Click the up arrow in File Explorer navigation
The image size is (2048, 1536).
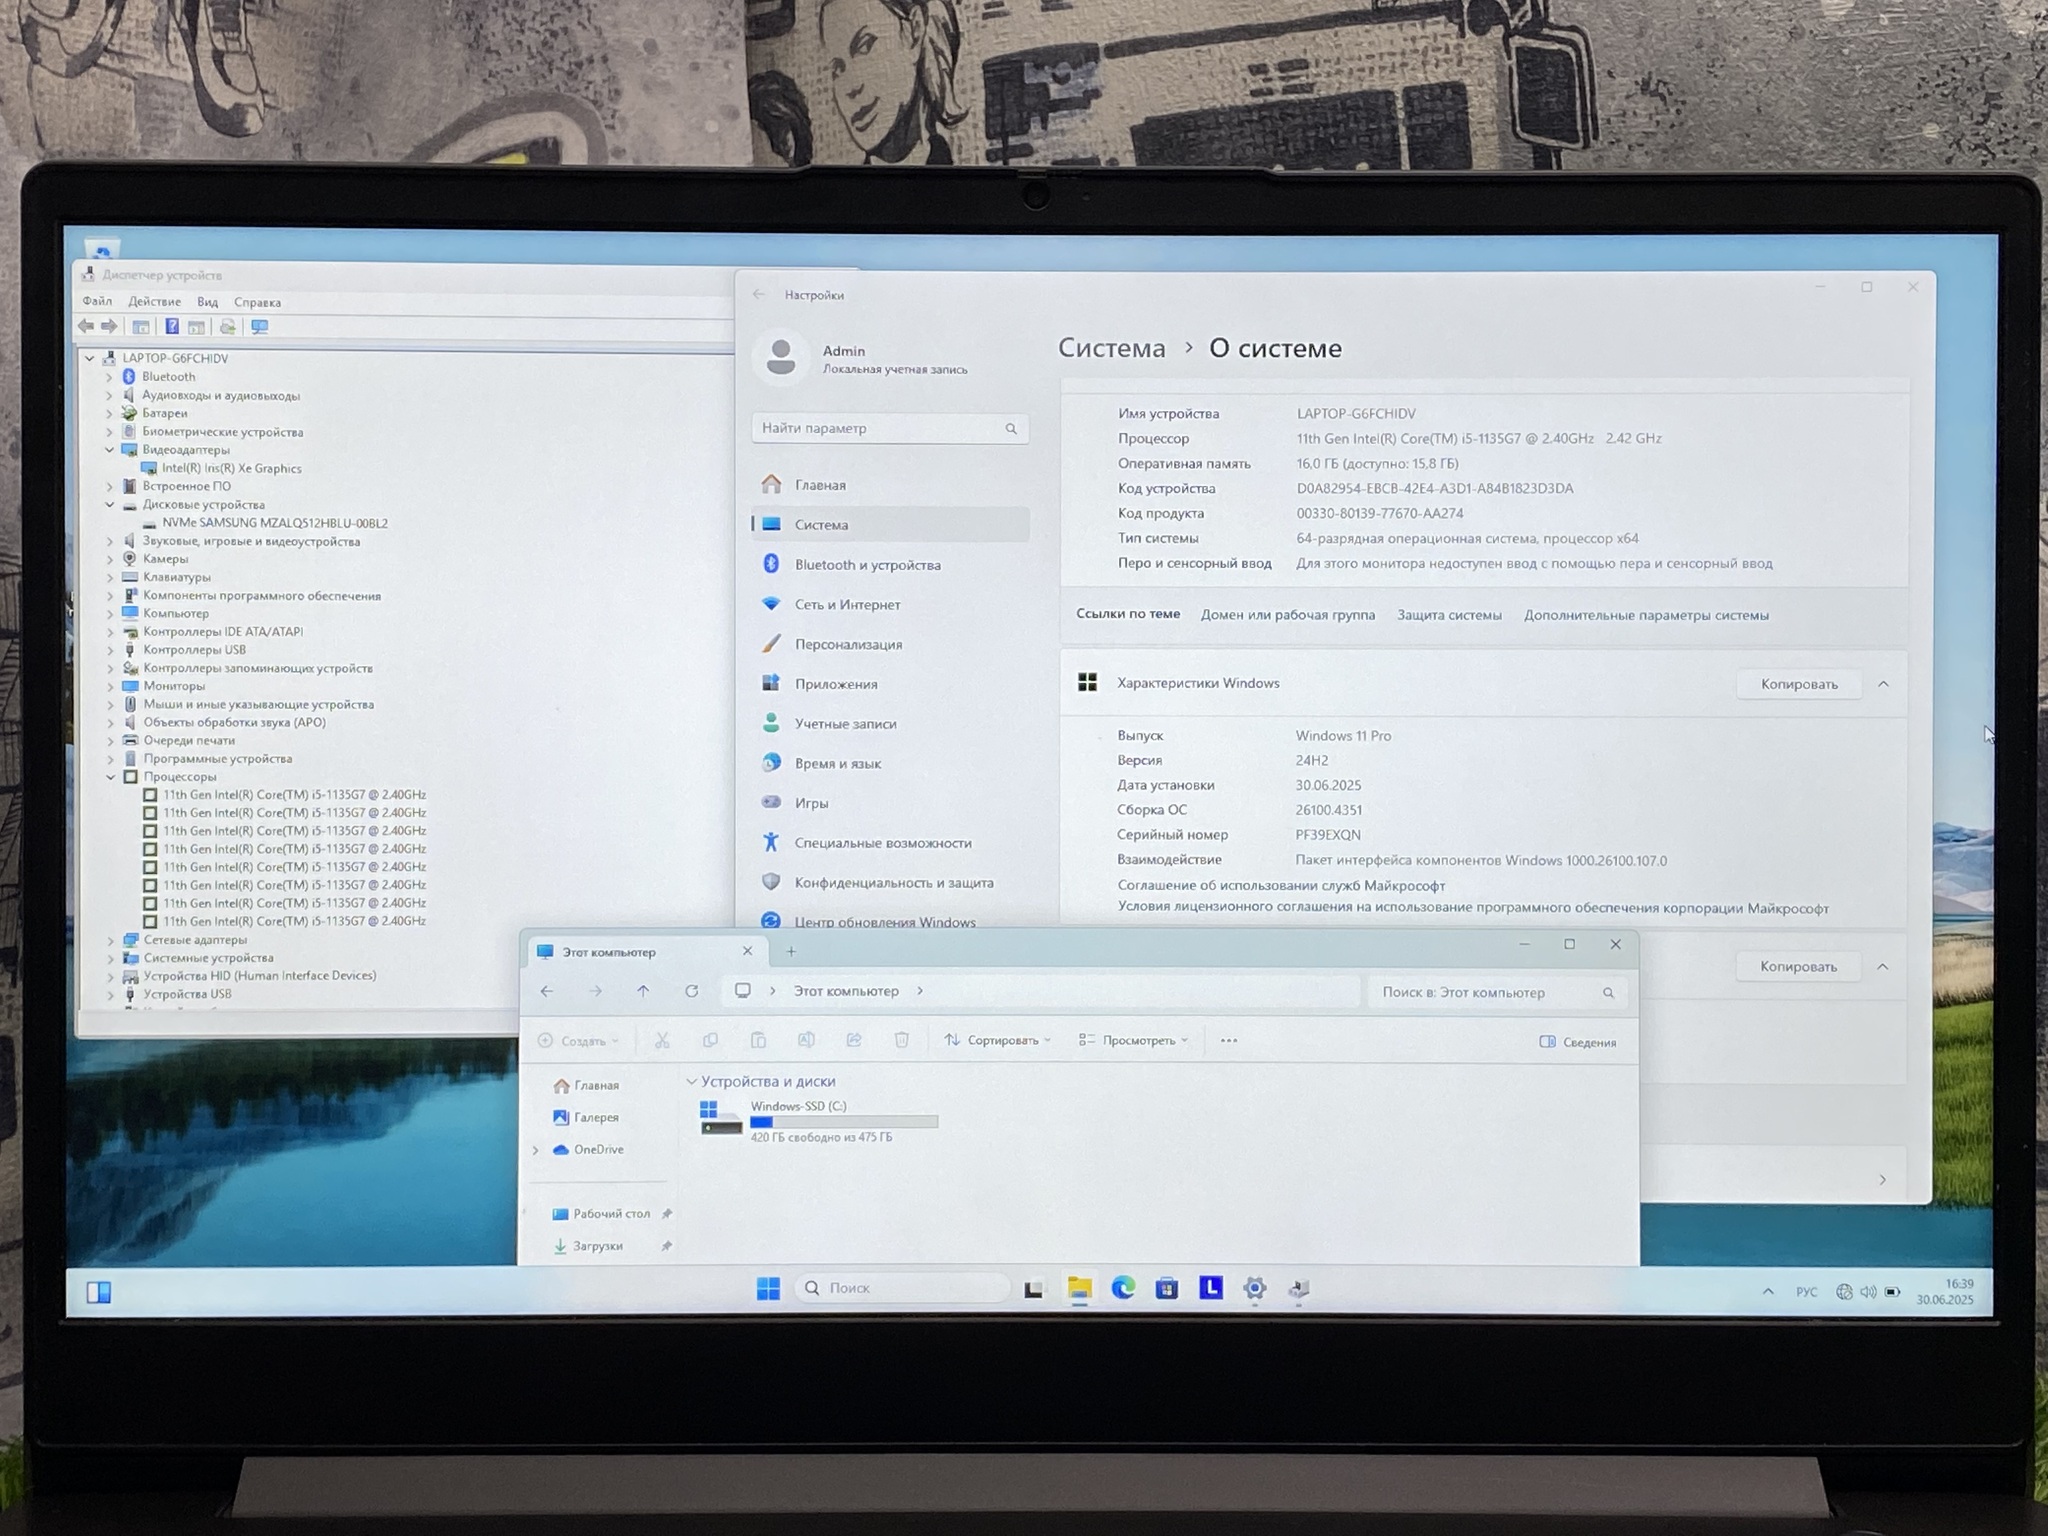643,991
